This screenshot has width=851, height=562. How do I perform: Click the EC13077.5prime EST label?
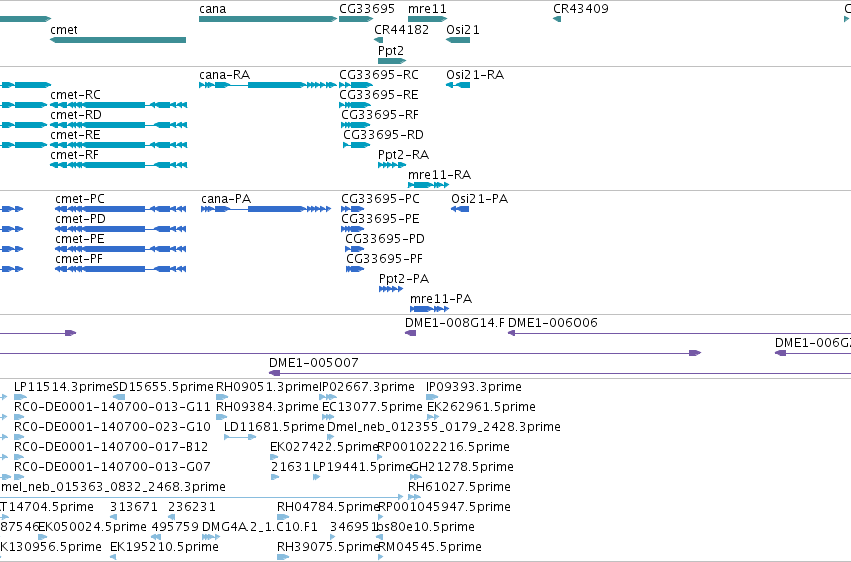(x=372, y=407)
